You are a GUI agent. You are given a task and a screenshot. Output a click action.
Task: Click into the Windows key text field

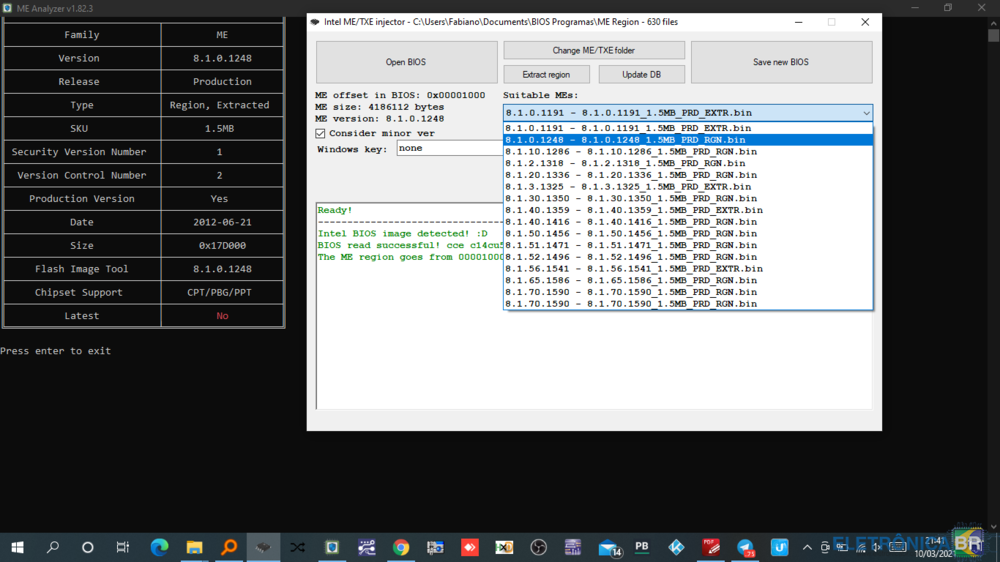click(449, 148)
